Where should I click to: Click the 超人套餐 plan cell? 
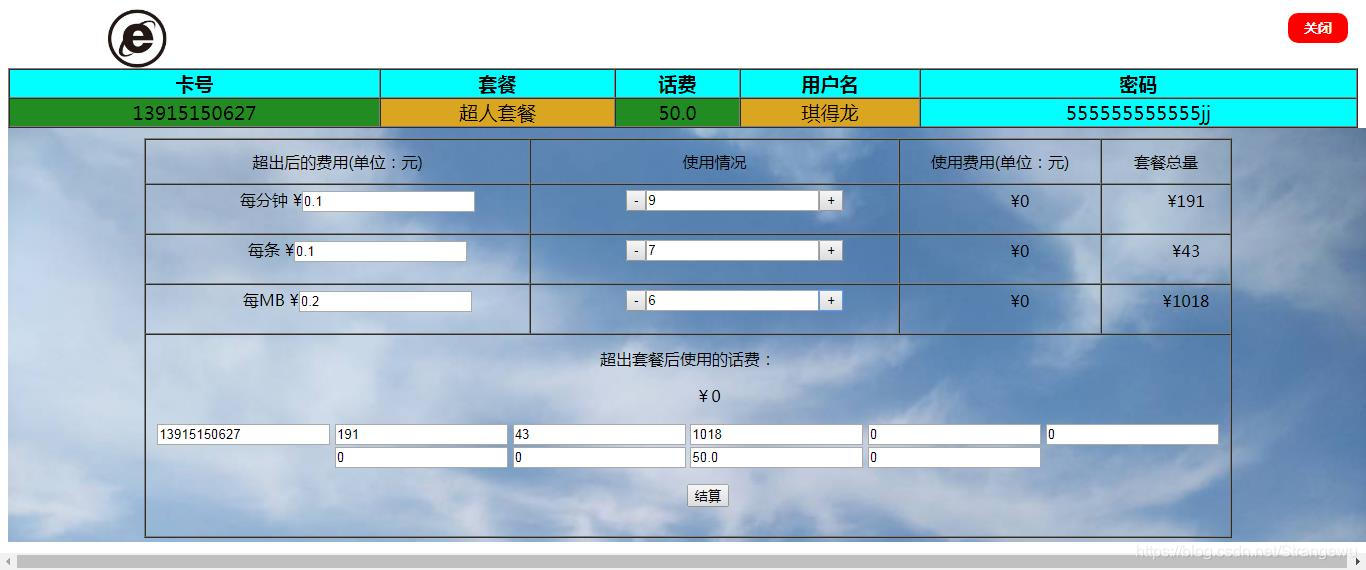[497, 113]
